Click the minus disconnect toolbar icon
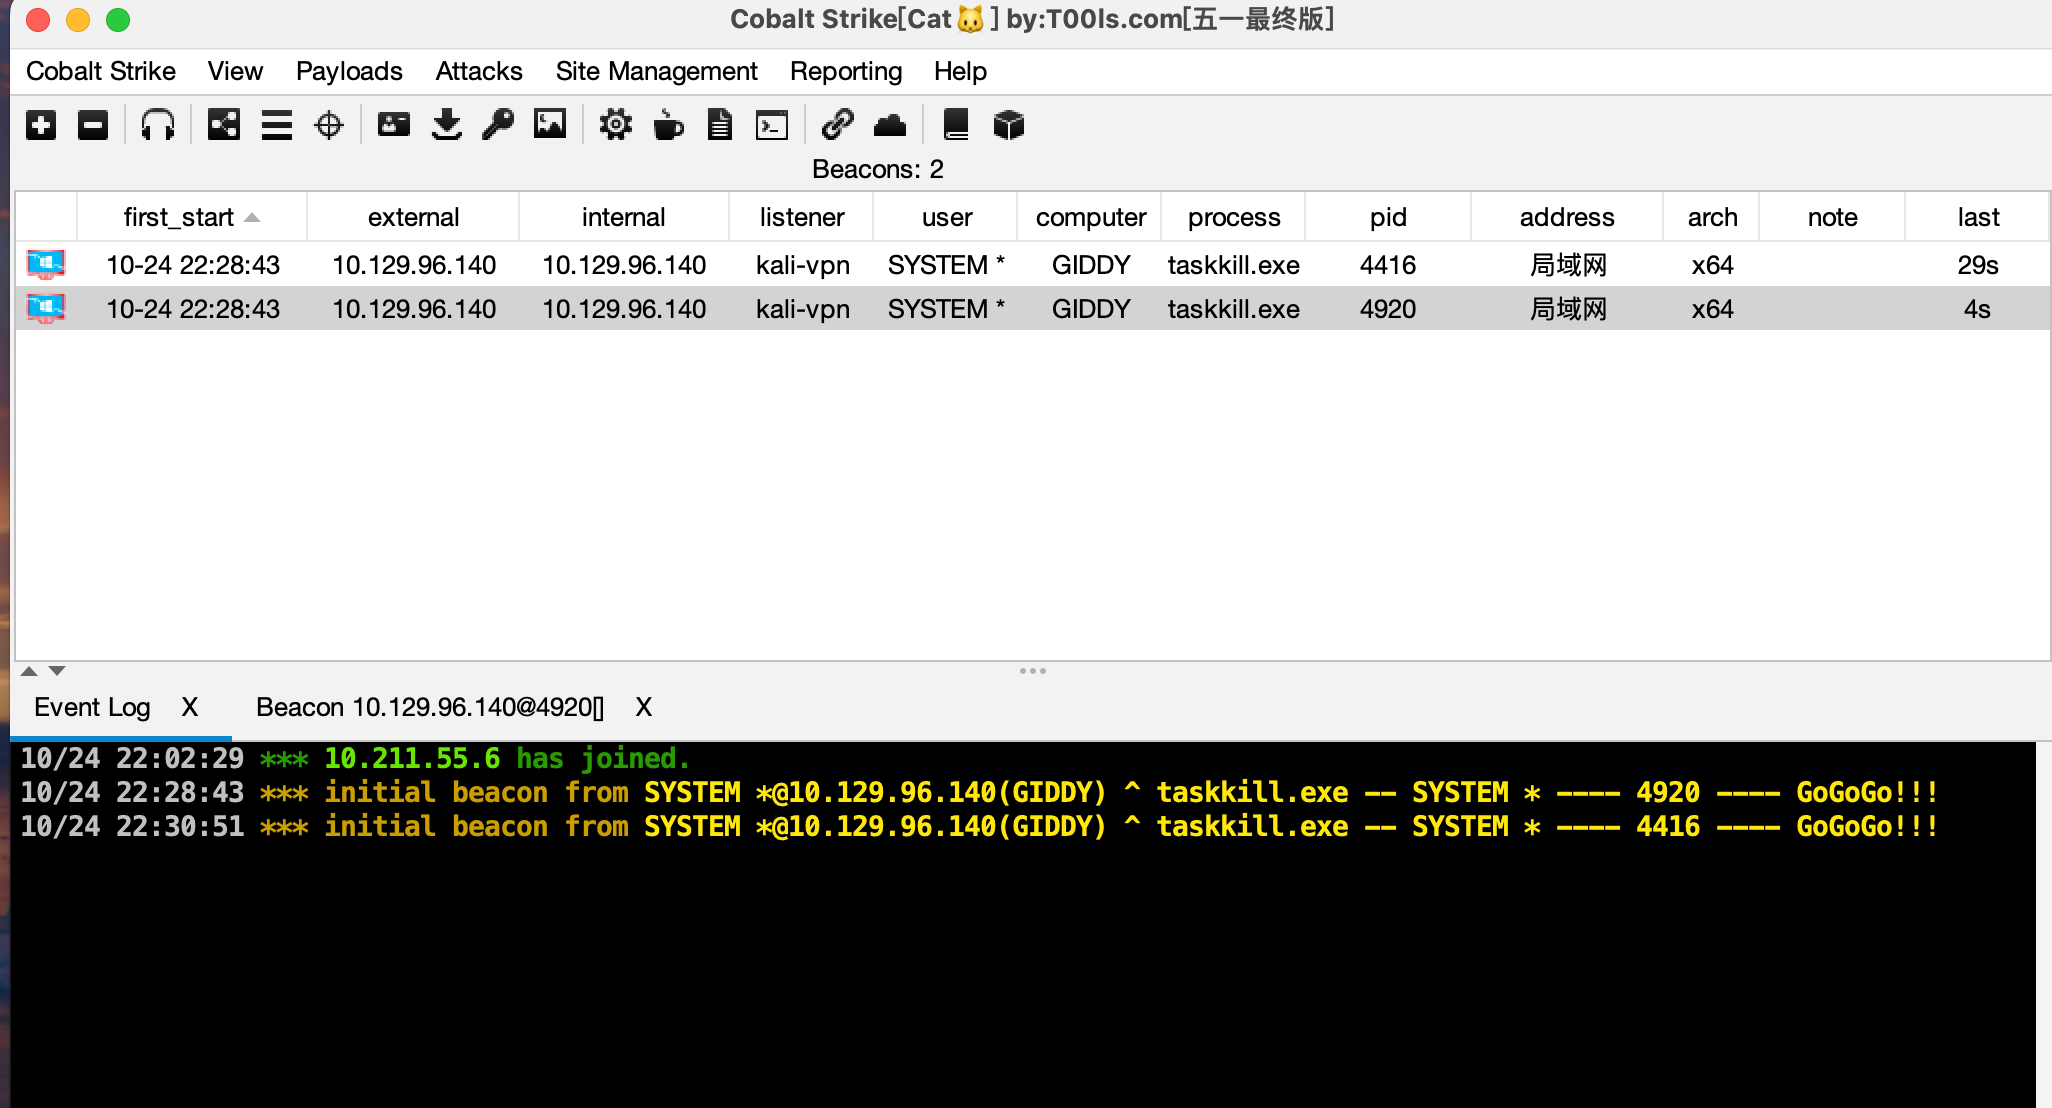 [93, 125]
